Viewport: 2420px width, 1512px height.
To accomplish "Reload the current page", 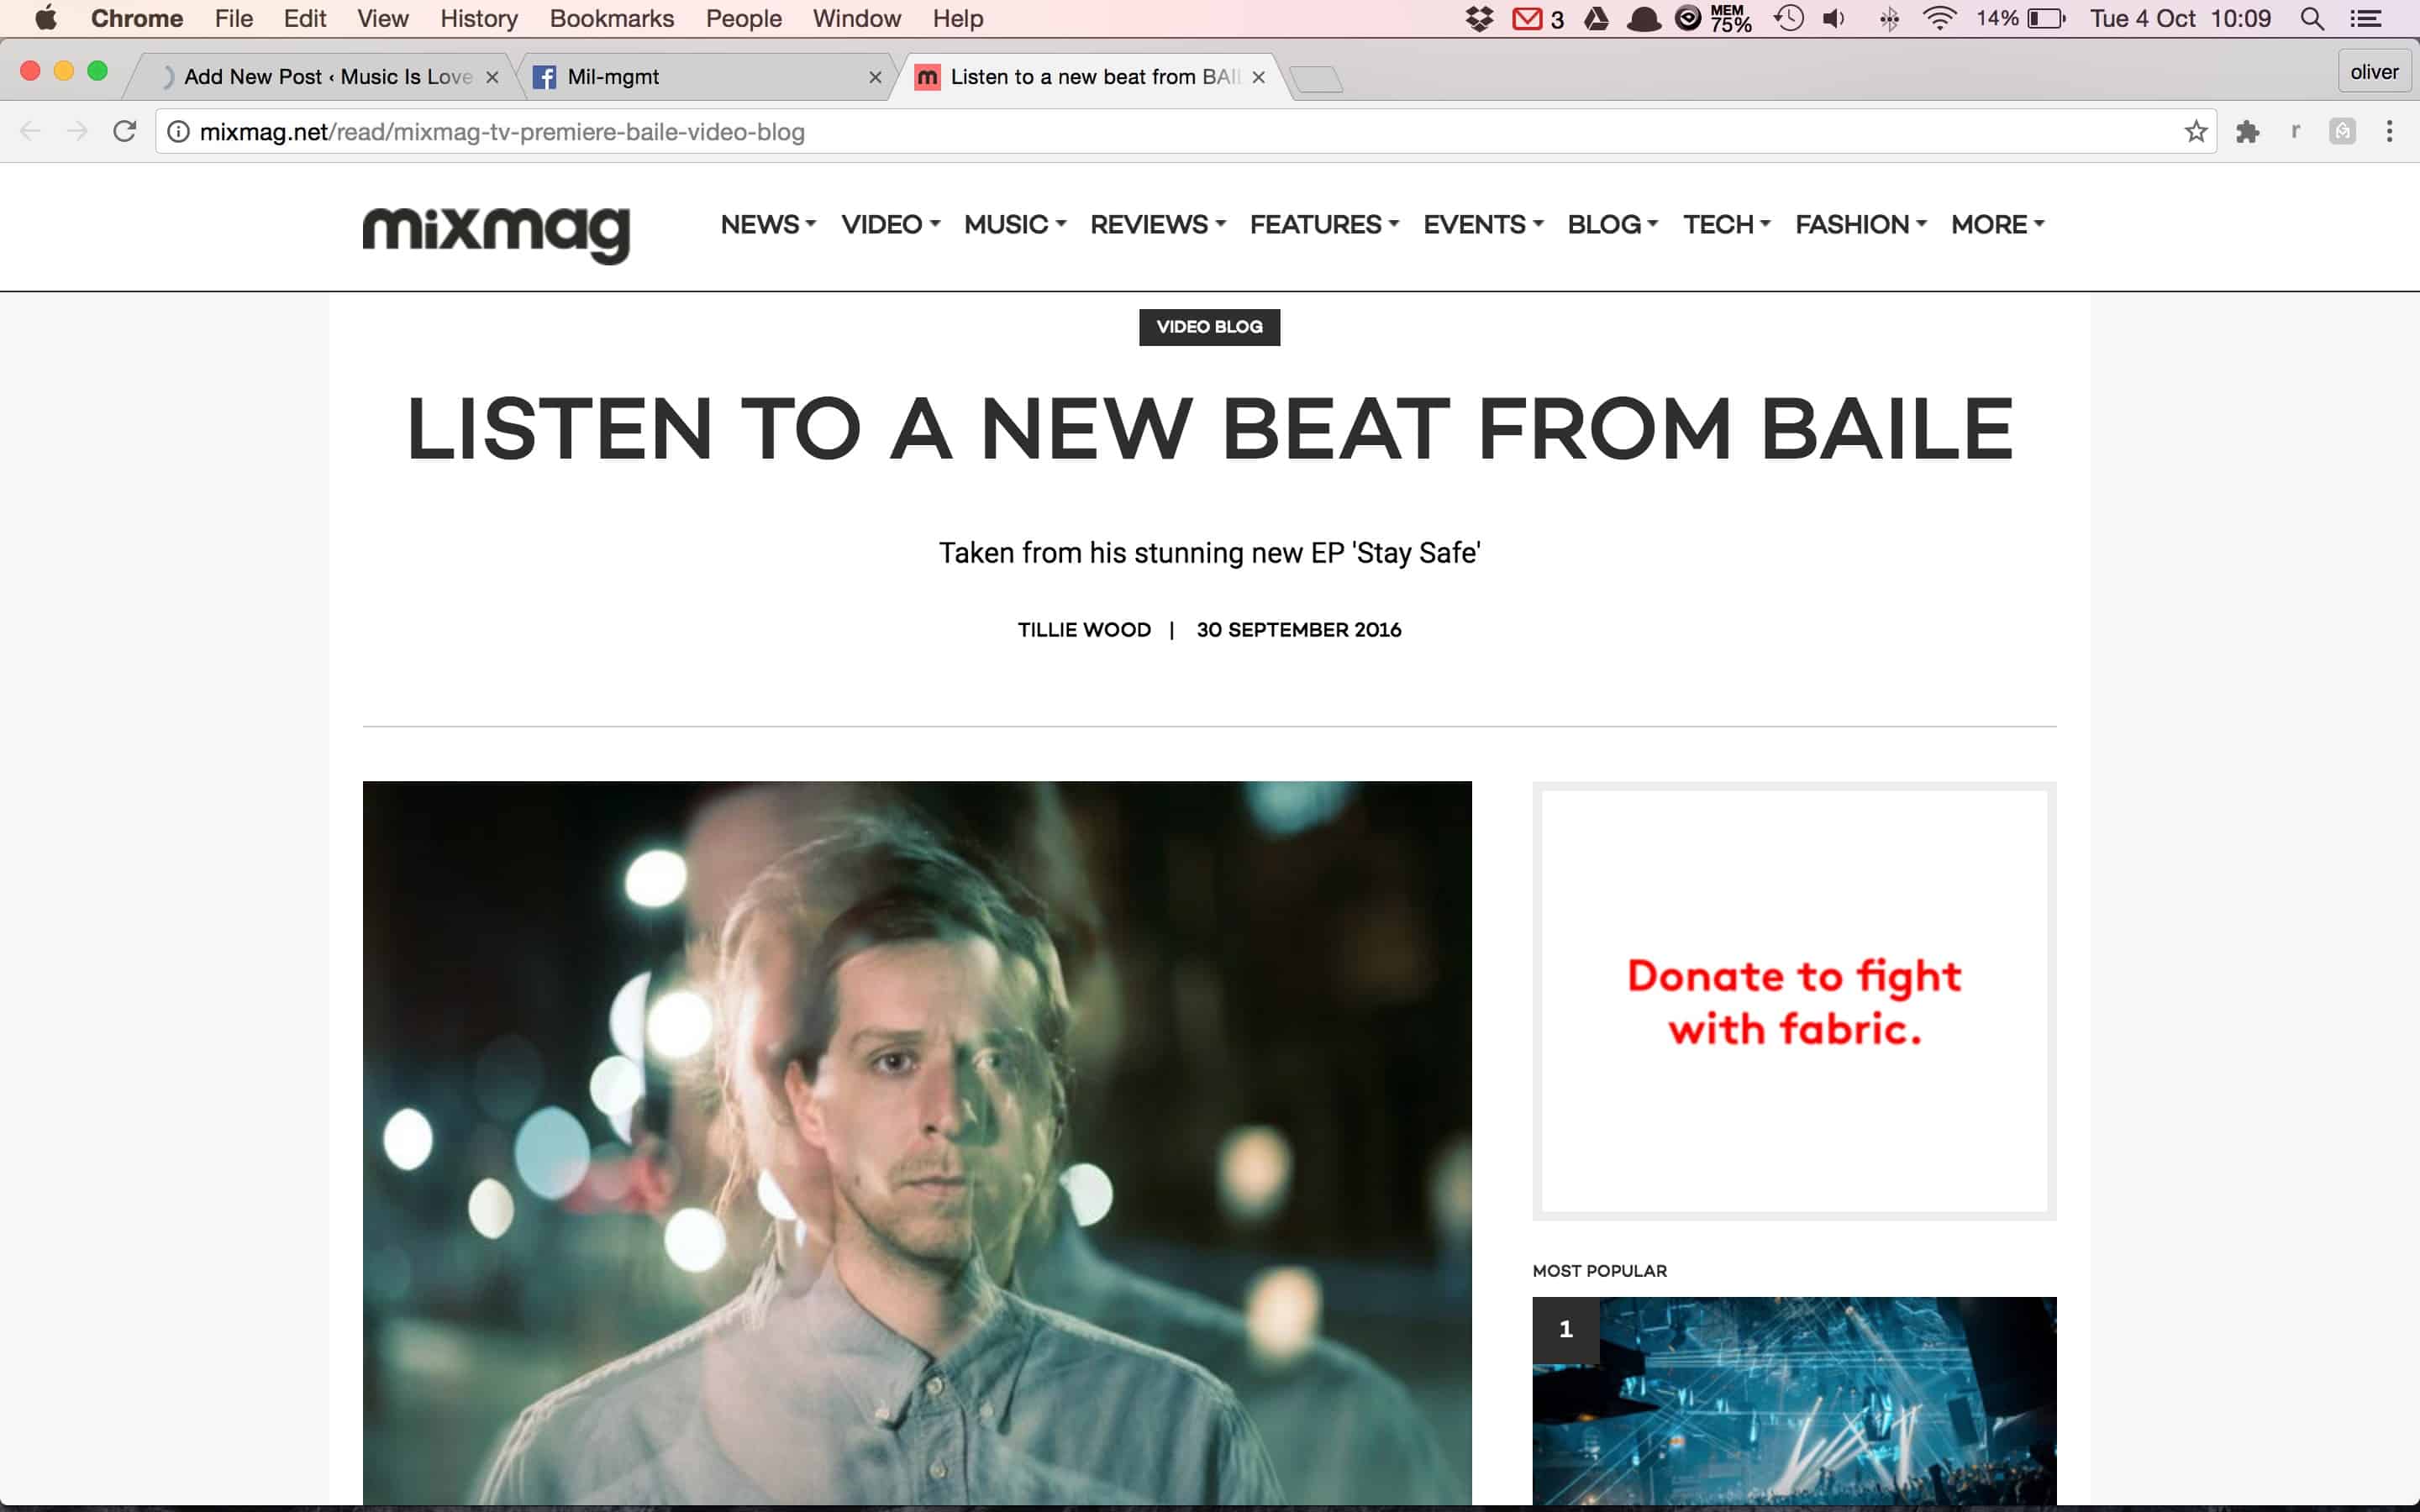I will click(124, 131).
